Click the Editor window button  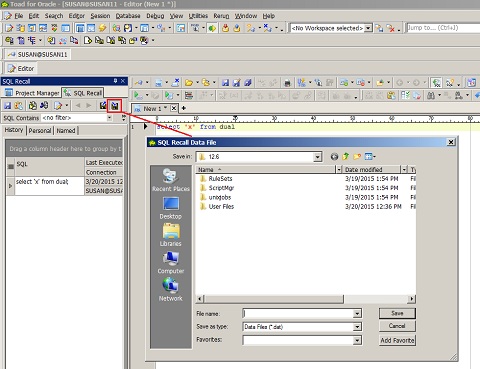(21, 68)
